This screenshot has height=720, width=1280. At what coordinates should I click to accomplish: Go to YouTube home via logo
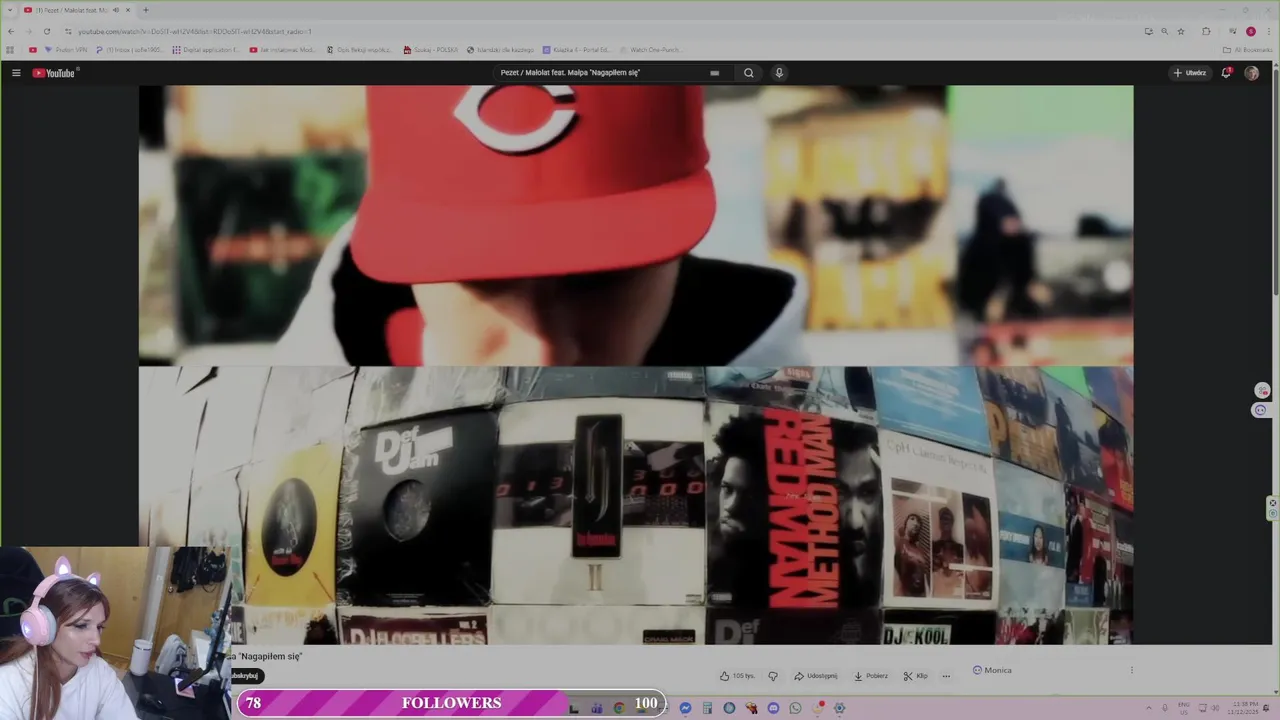tap(54, 73)
